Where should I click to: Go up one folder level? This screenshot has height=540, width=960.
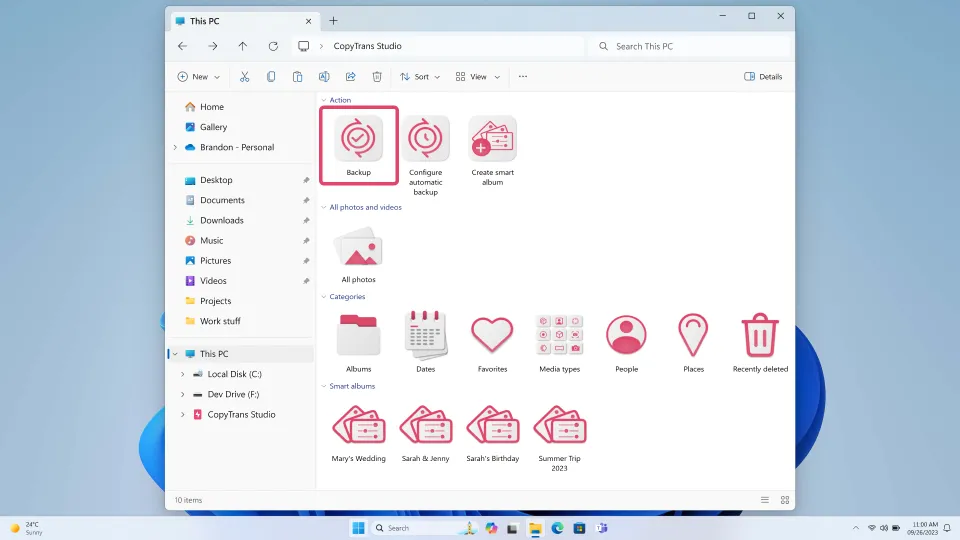[243, 46]
